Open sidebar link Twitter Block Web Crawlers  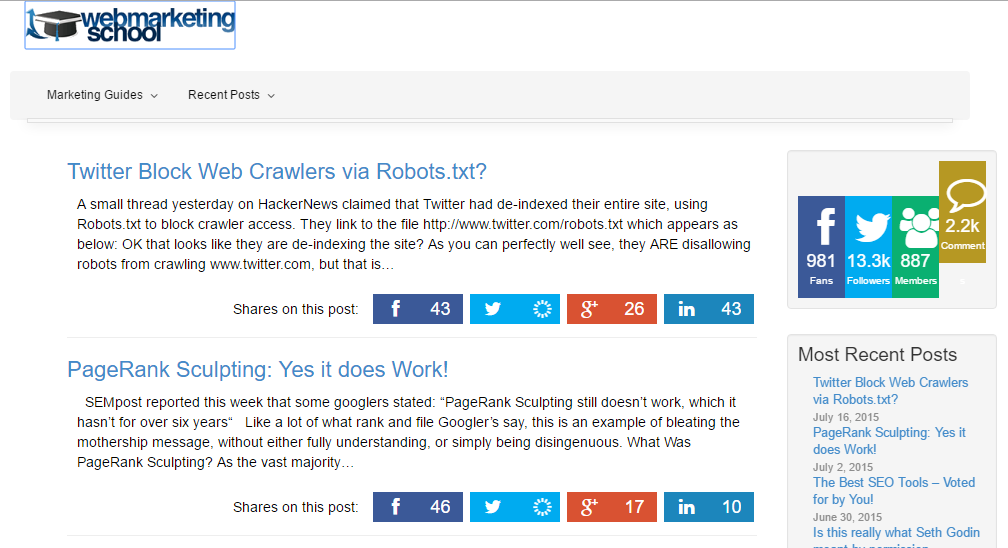click(x=890, y=391)
